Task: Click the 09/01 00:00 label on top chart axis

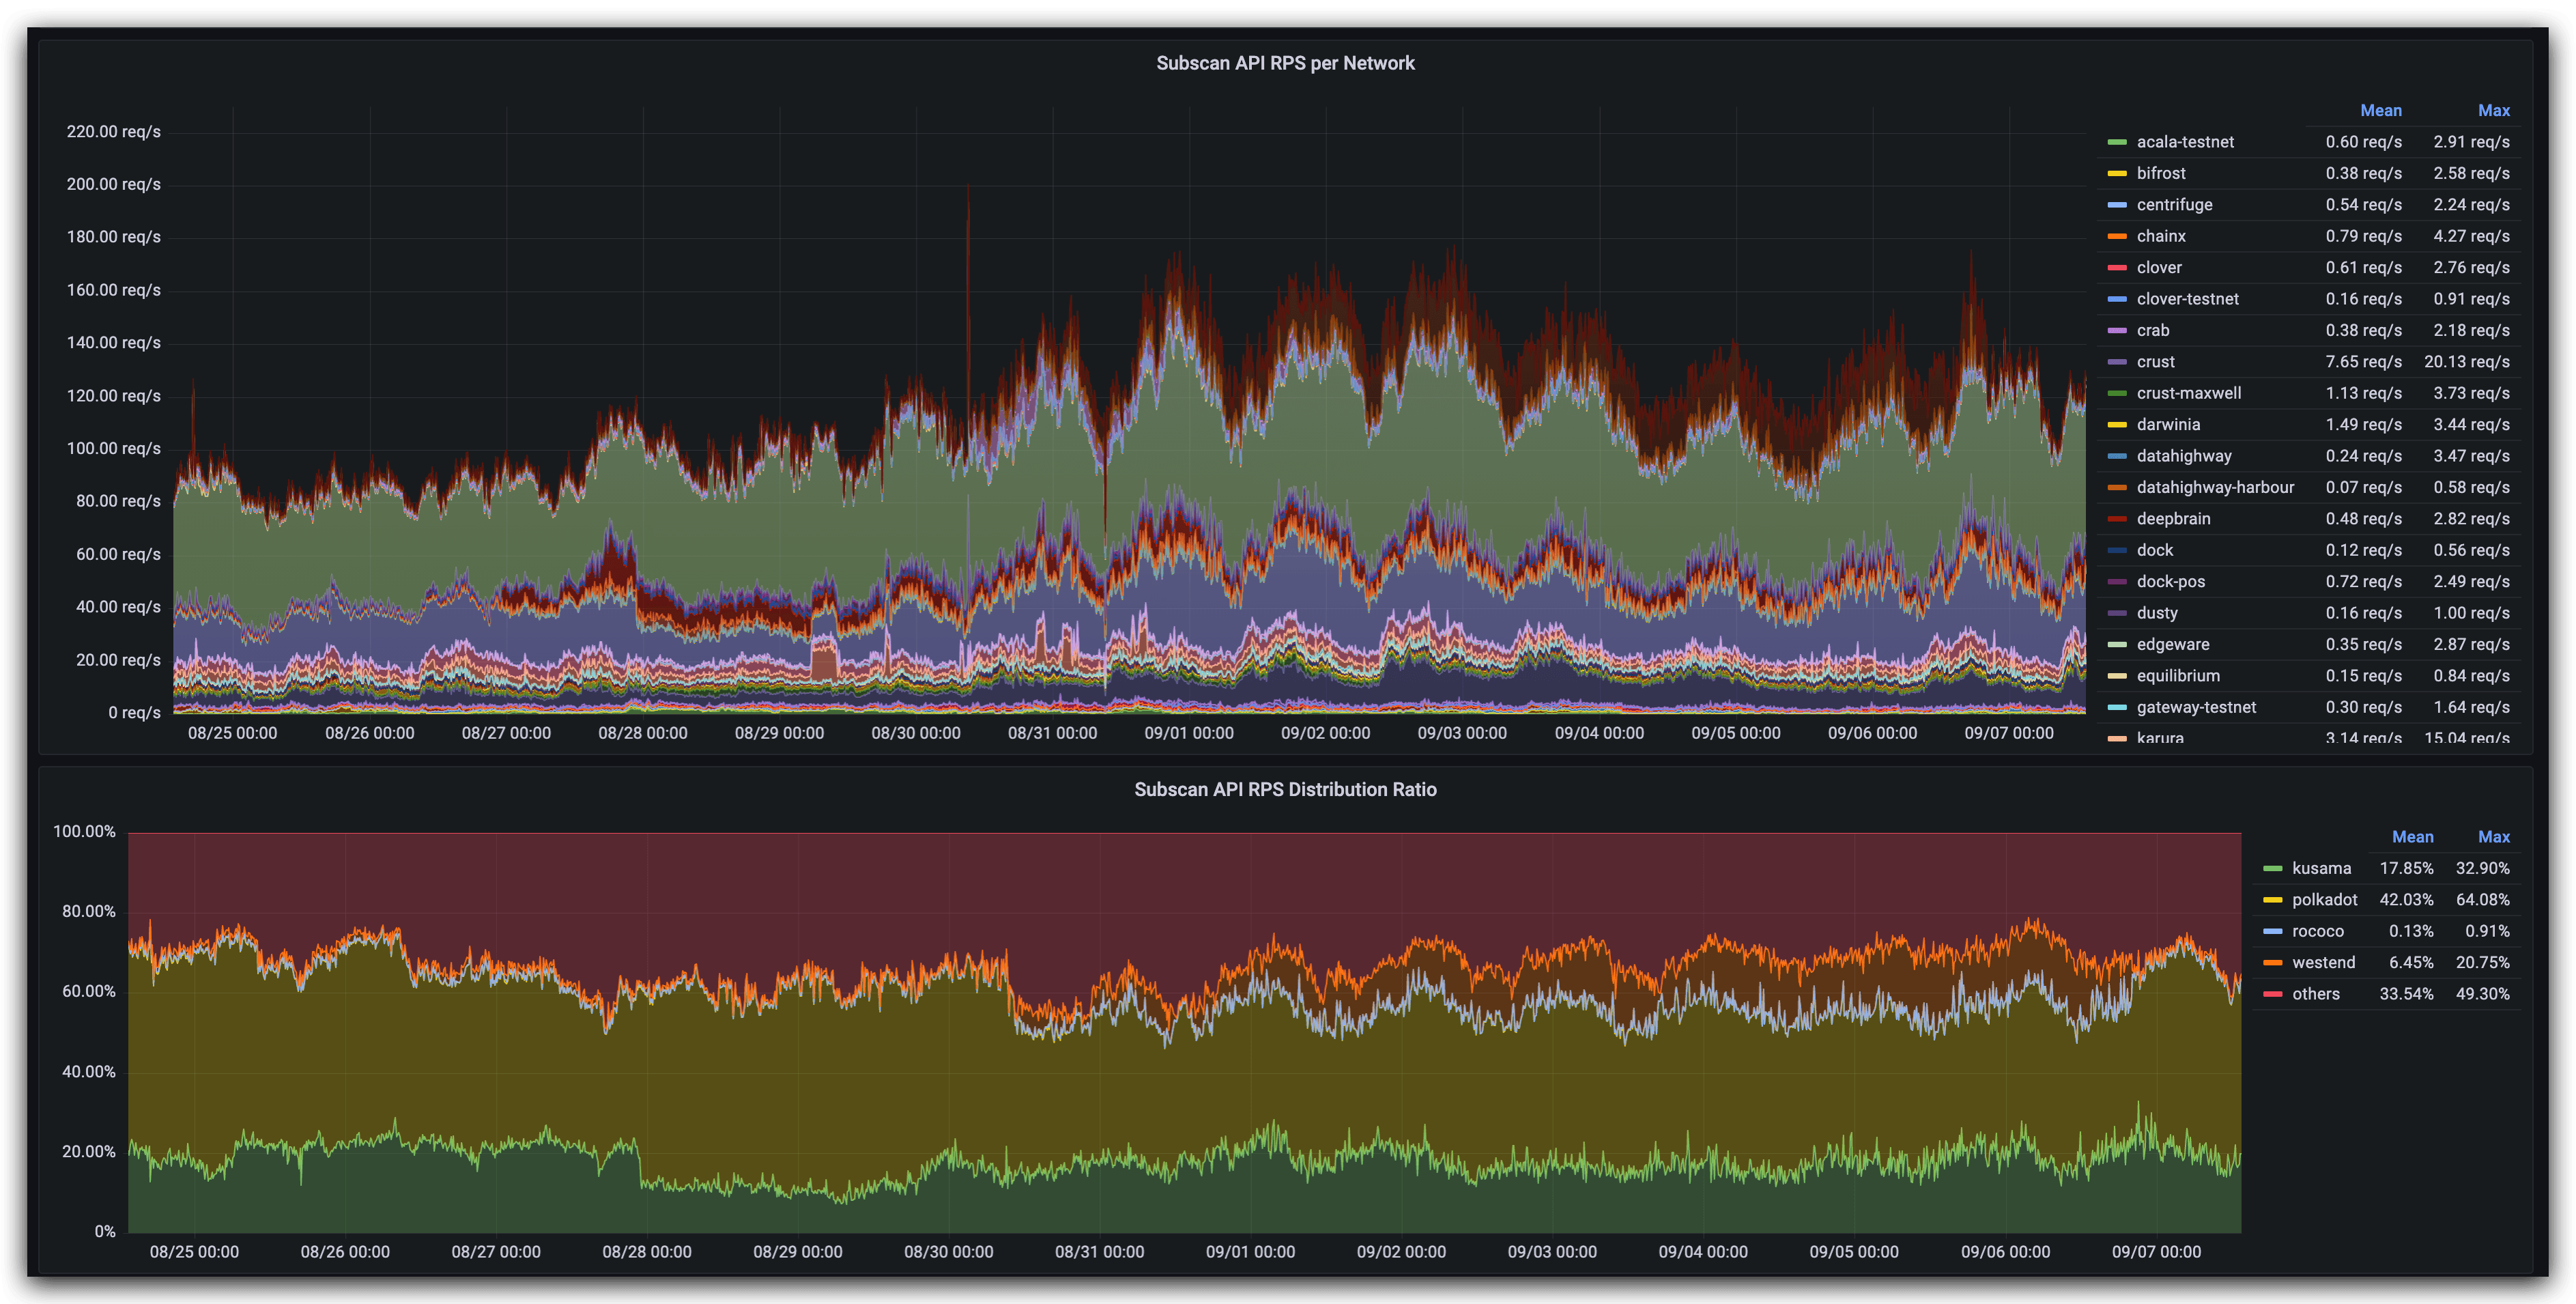Action: (x=1188, y=733)
